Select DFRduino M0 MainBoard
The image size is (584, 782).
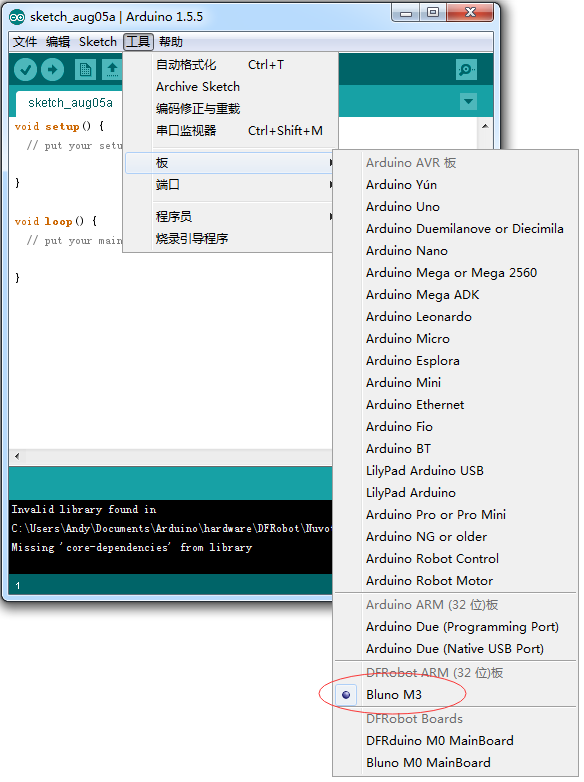click(x=456, y=741)
